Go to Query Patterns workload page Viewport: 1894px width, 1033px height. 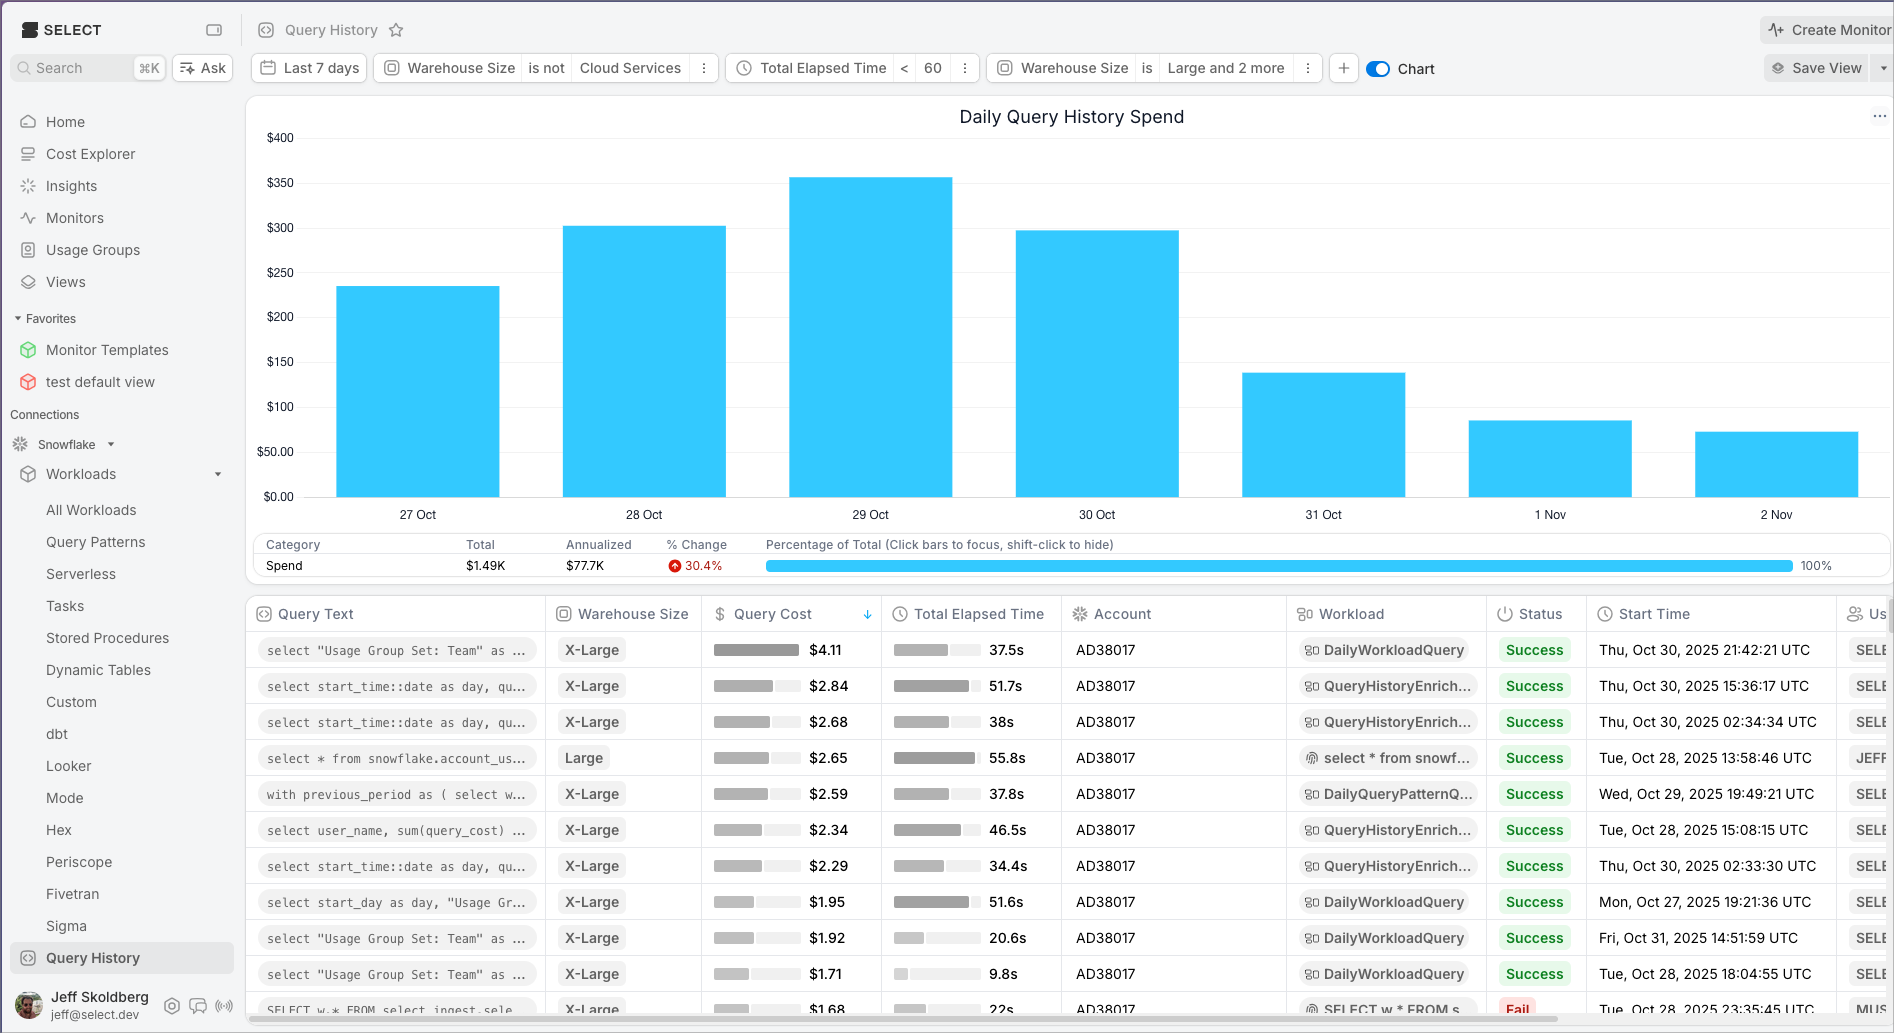click(96, 542)
